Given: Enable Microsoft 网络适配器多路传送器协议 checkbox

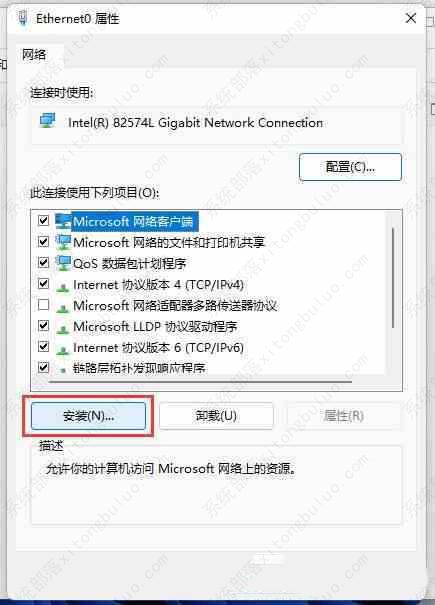Looking at the screenshot, I should coord(43,305).
